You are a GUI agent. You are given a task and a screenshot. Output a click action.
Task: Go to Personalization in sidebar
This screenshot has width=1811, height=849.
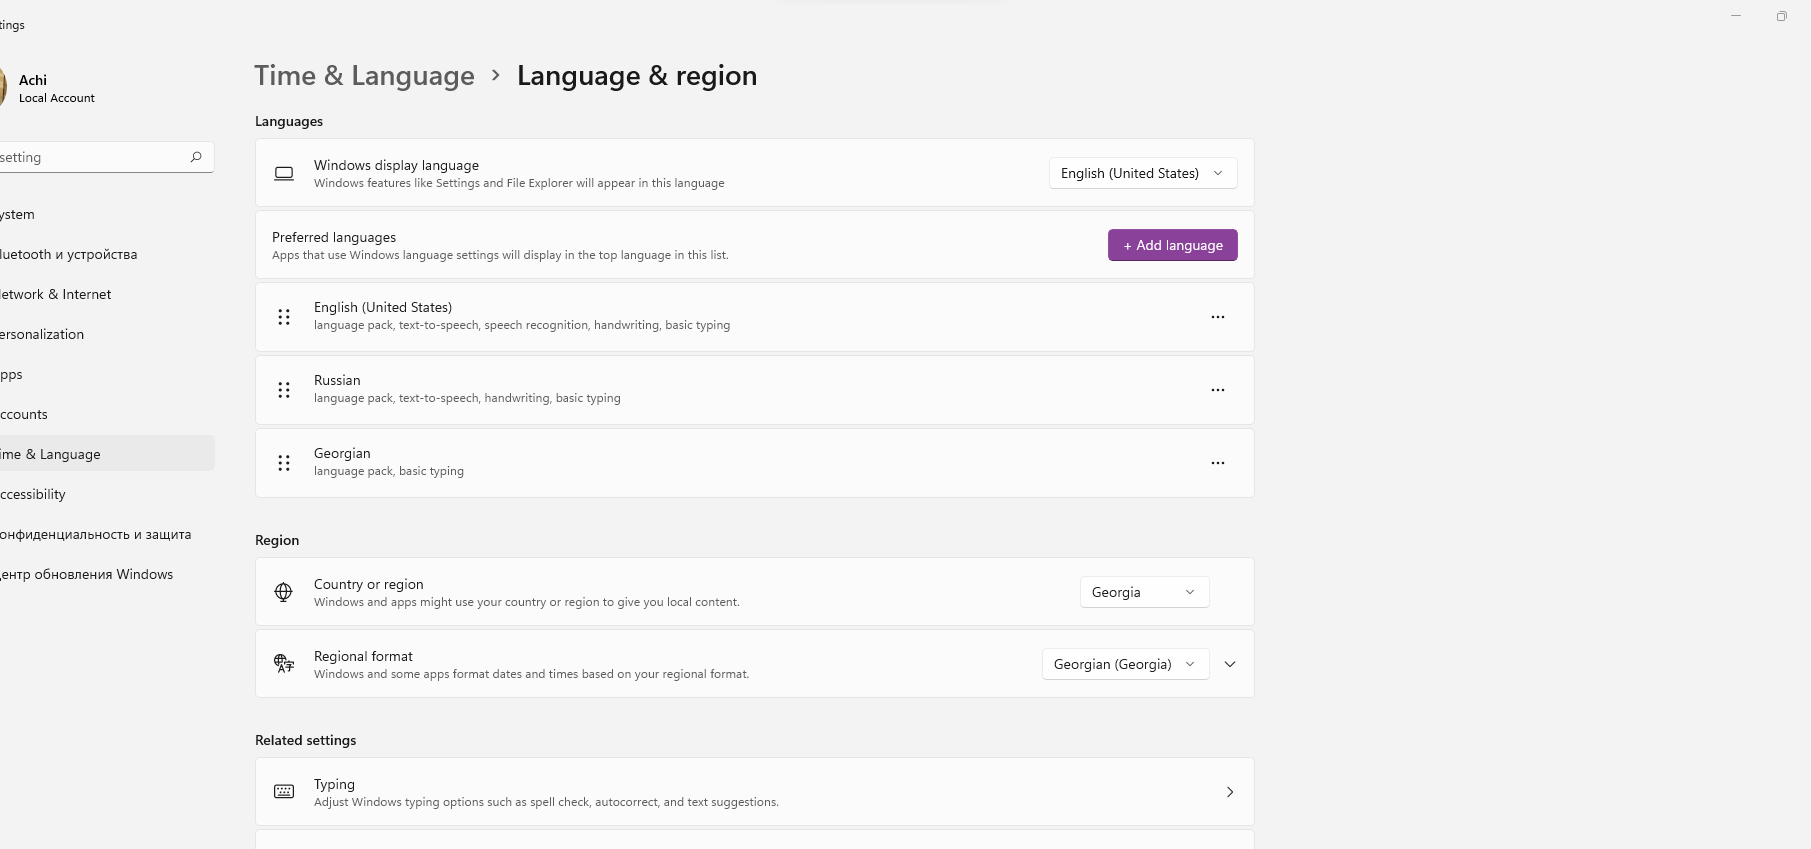[x=44, y=334]
